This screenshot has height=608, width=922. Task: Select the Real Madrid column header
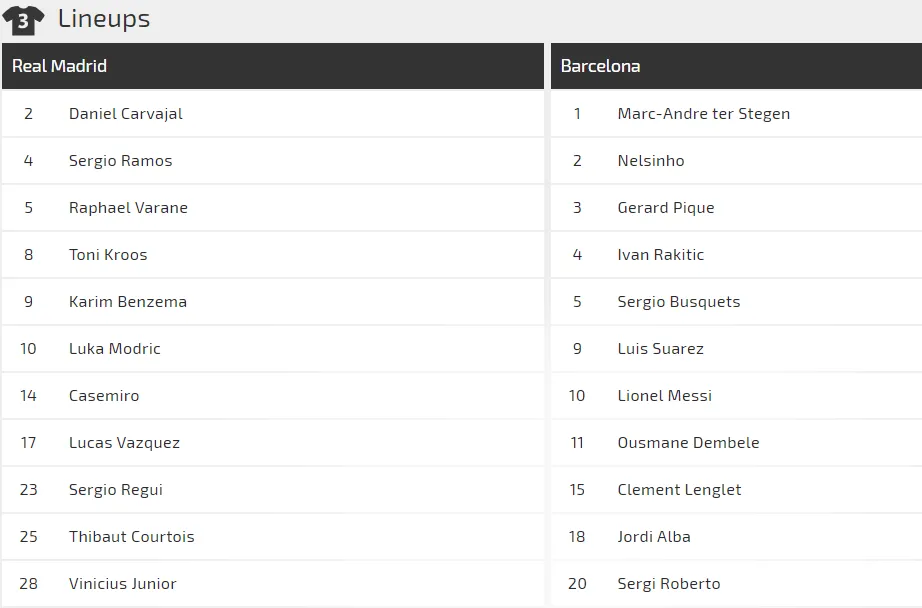click(x=59, y=66)
